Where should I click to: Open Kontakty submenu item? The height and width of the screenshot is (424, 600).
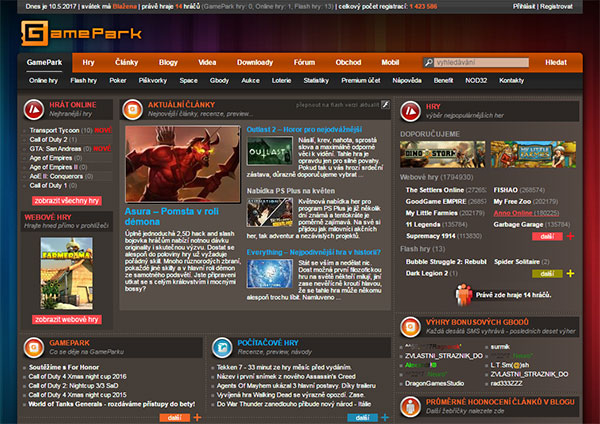[512, 80]
